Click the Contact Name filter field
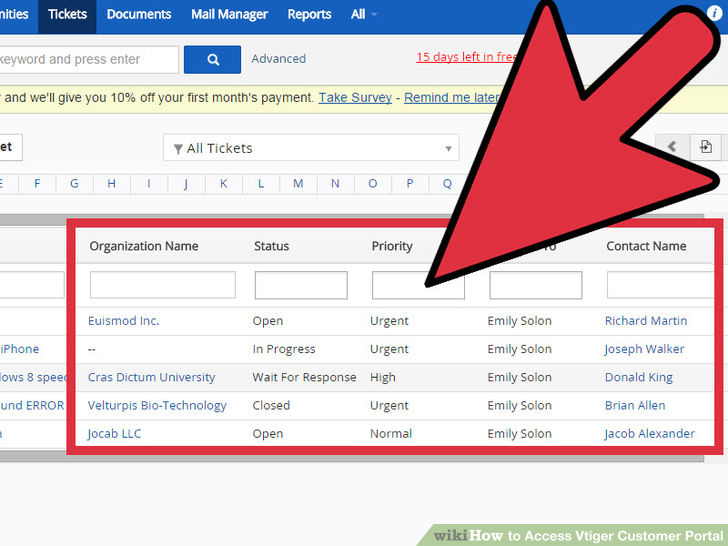 [x=659, y=285]
